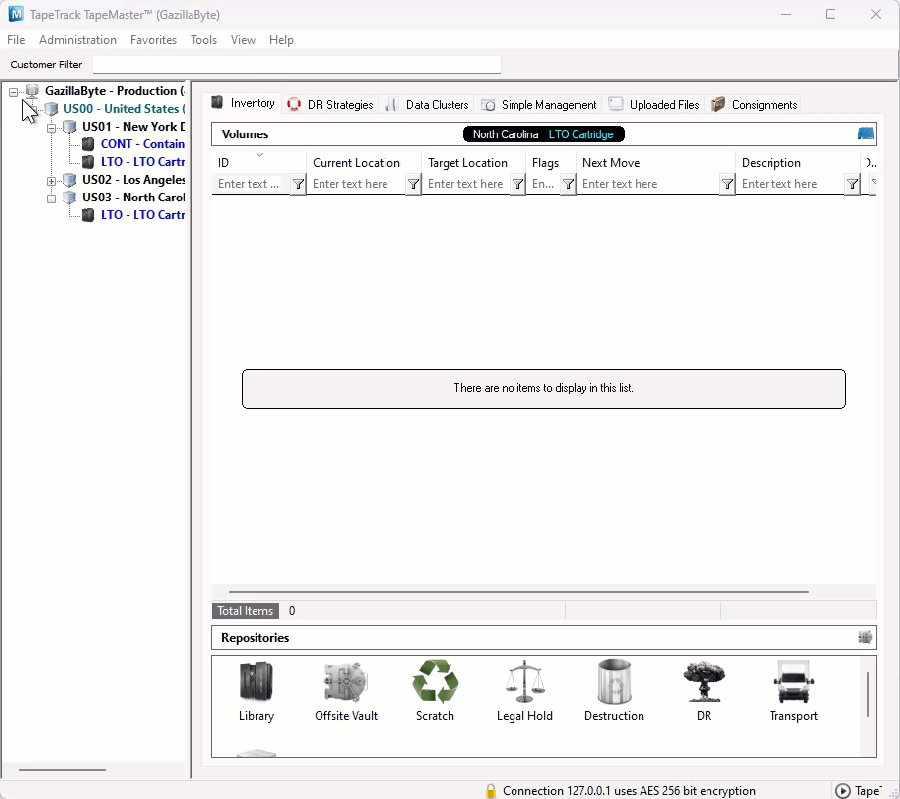
Task: Collapse the US01 New York node
Action: click(51, 127)
